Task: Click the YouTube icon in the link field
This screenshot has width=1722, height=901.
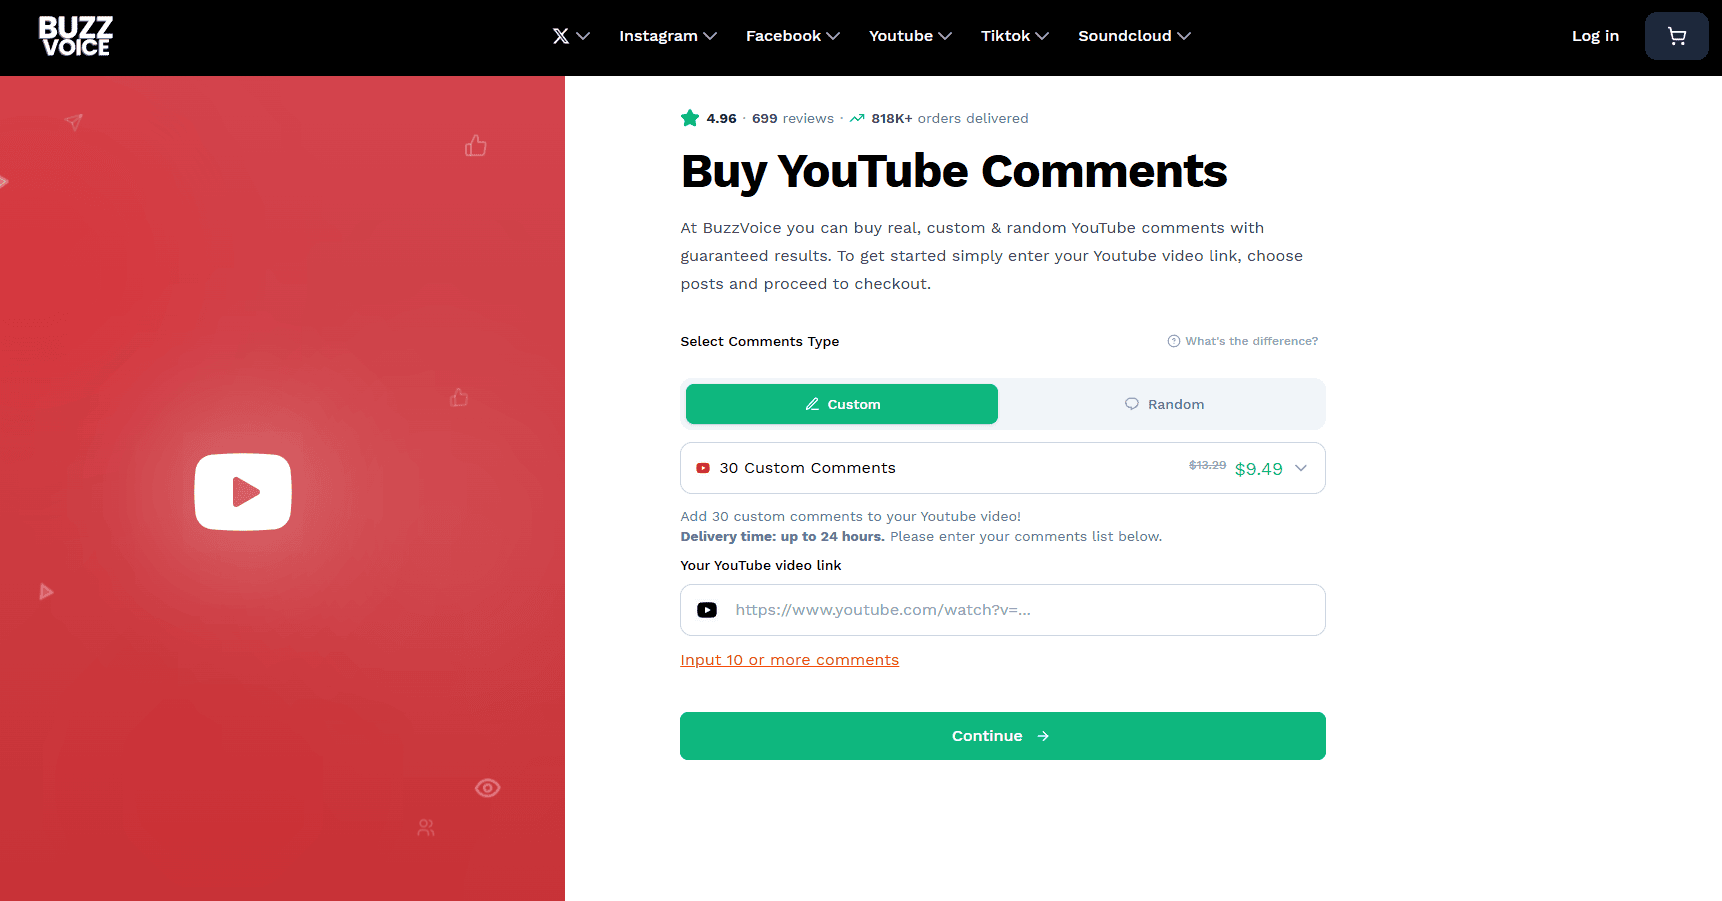Action: 707,610
